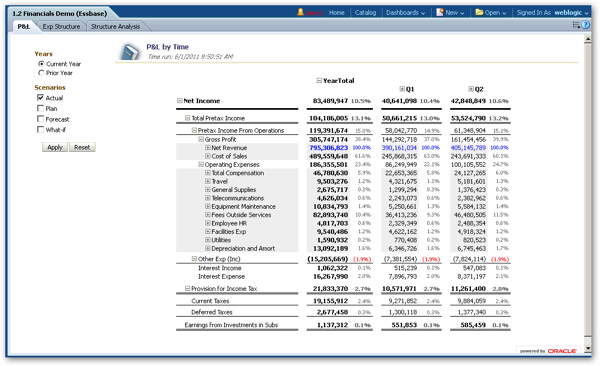
Task: Click the Interest Income row label
Action: click(x=220, y=268)
